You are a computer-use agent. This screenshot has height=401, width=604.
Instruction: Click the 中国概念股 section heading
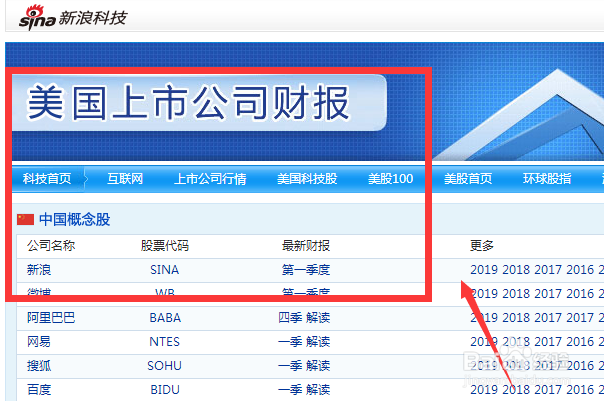(x=75, y=220)
